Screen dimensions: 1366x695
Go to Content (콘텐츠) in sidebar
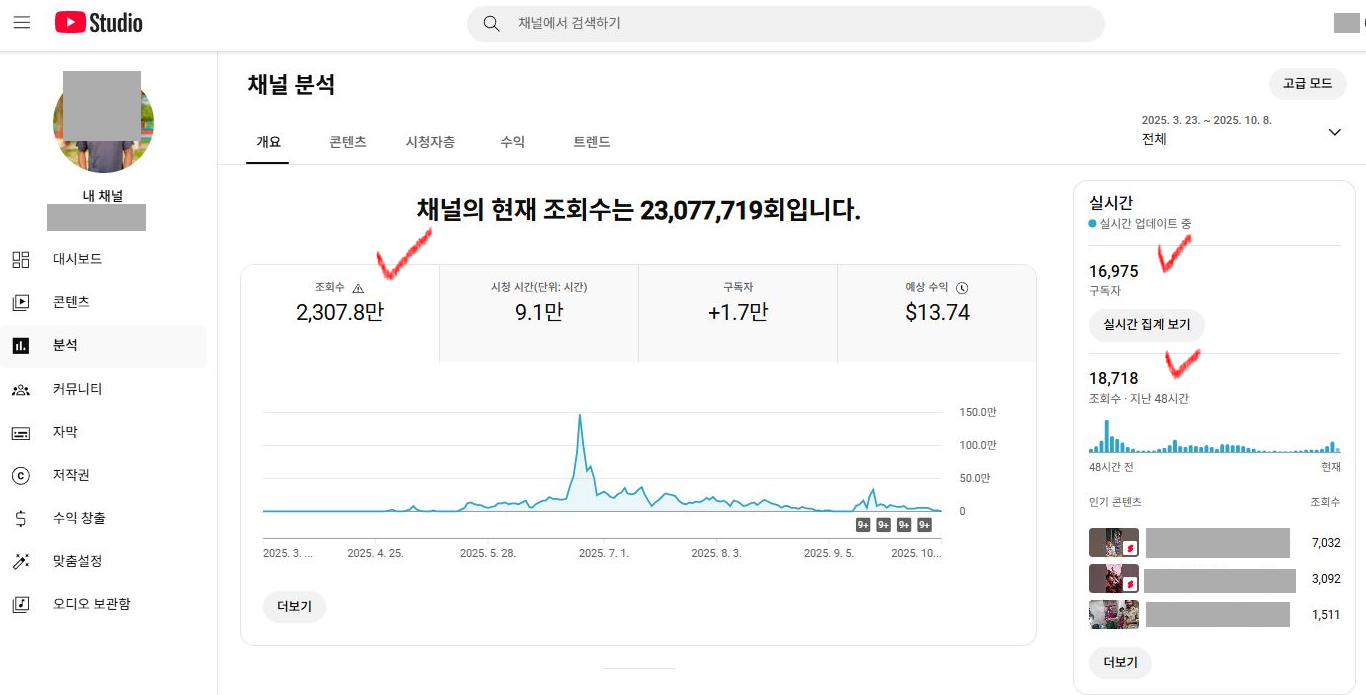click(x=71, y=302)
